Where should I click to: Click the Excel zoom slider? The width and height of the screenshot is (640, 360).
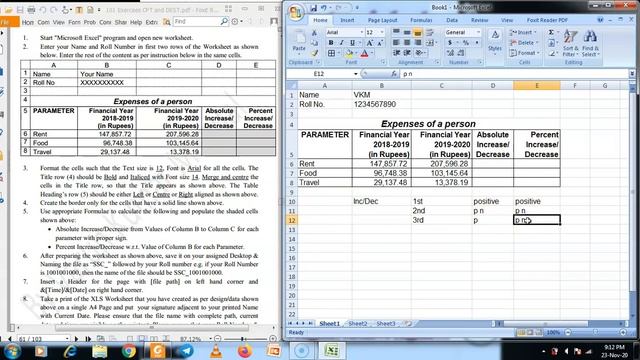[x=595, y=333]
